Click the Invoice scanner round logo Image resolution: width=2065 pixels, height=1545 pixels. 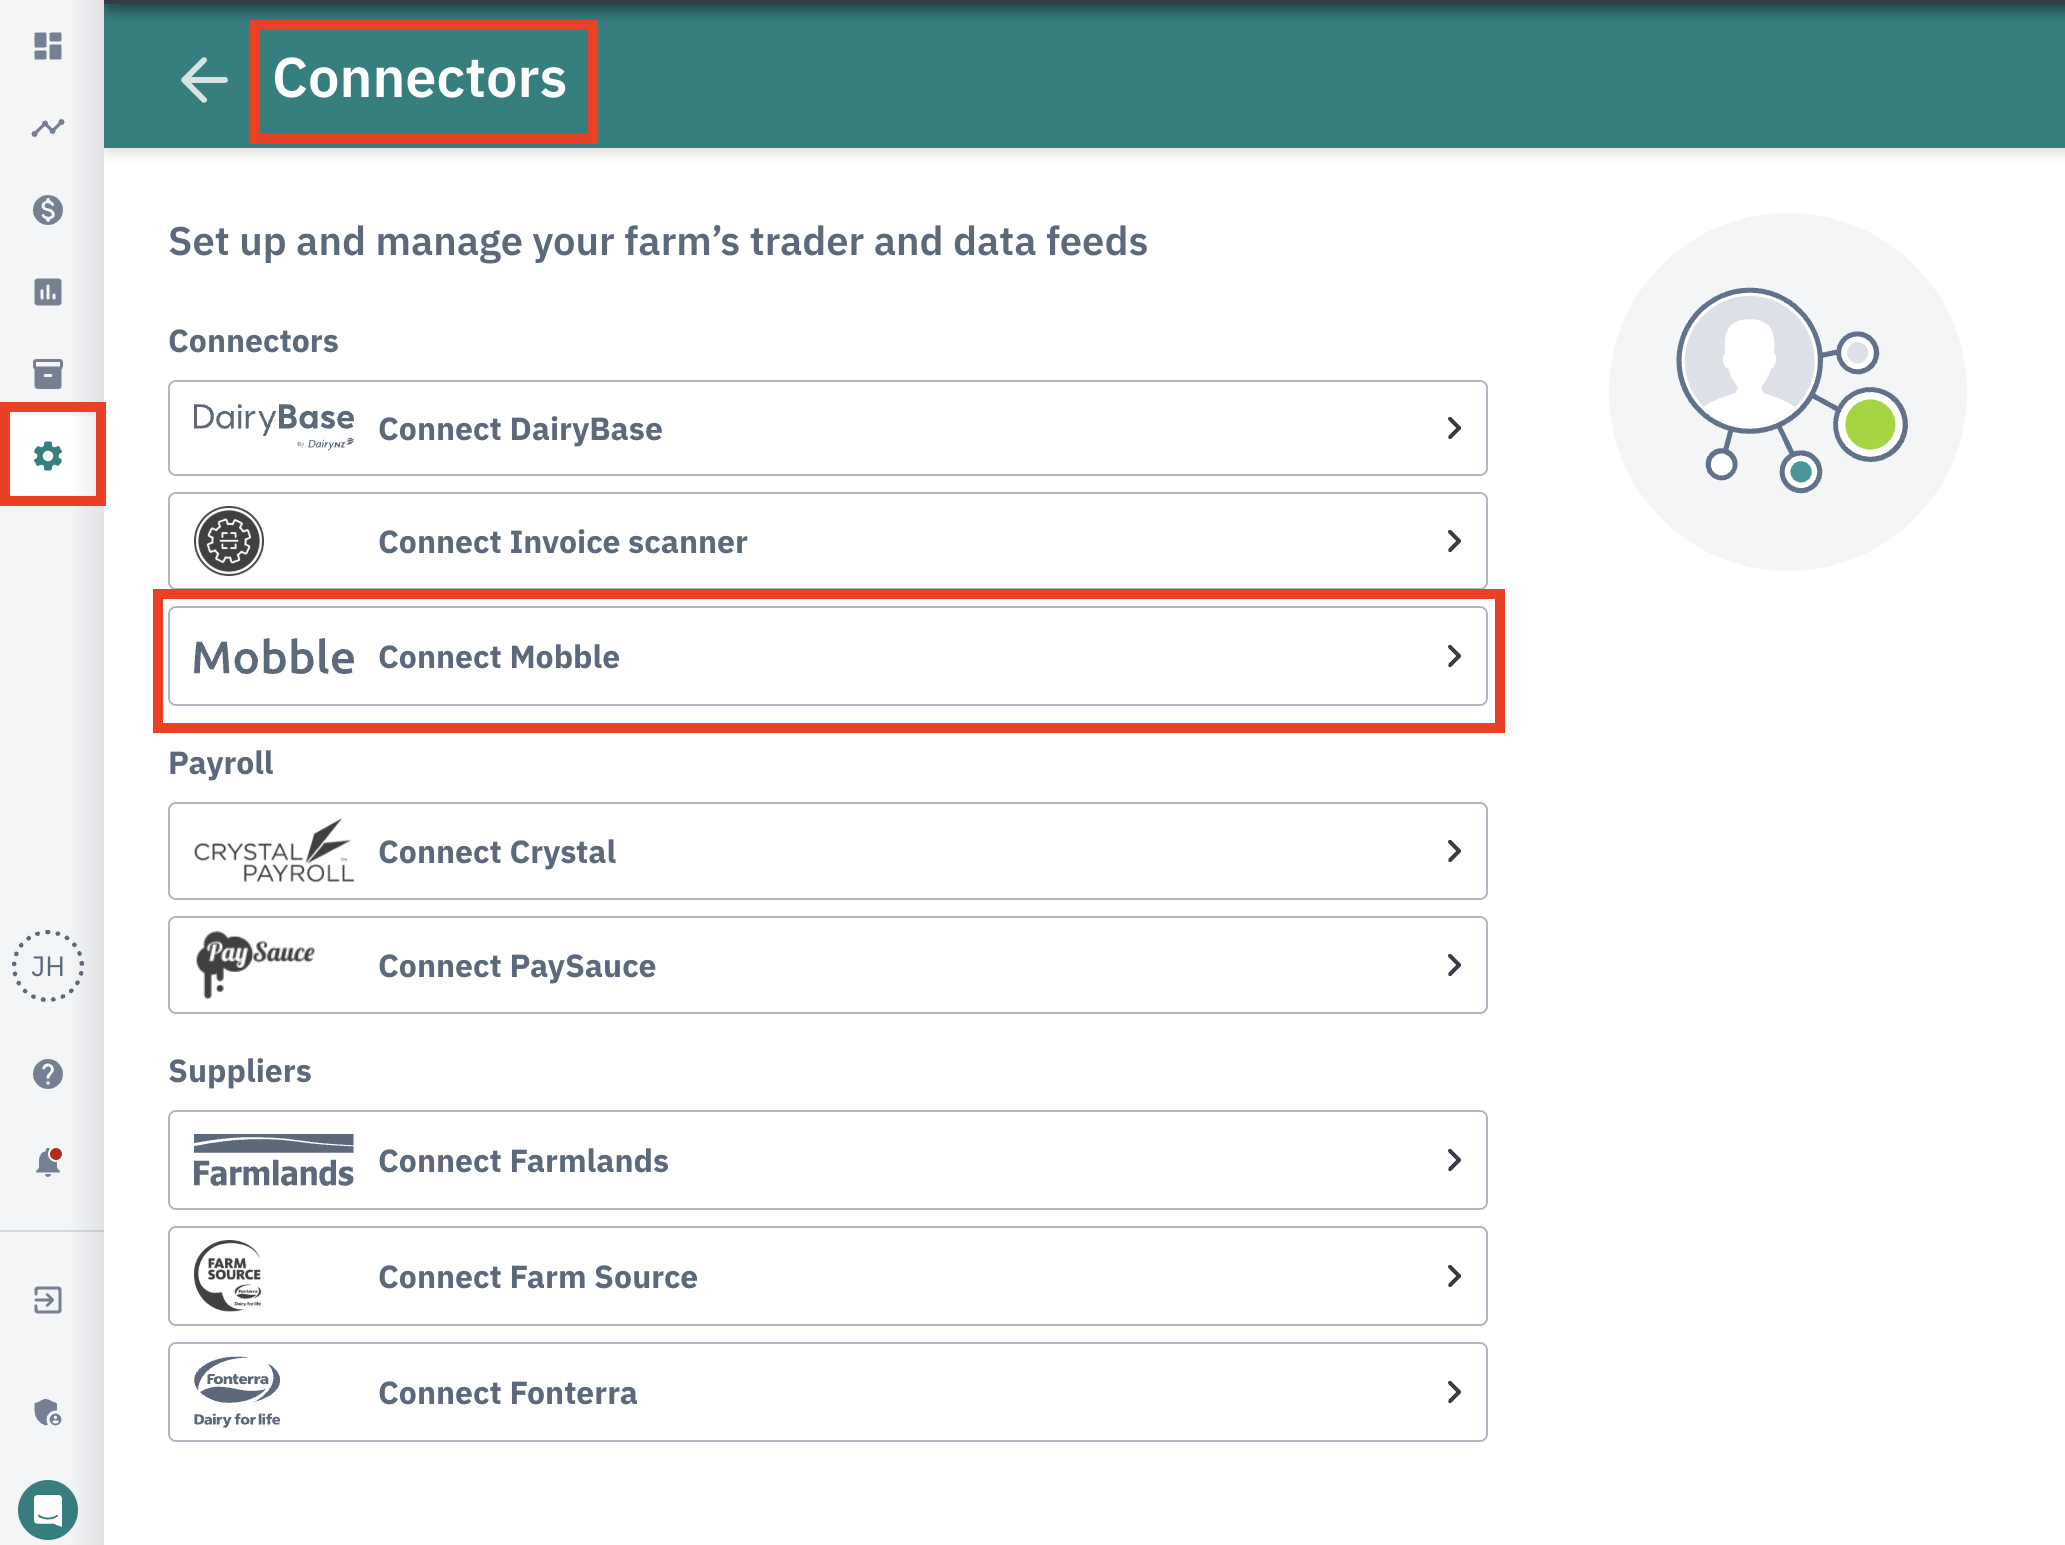[x=229, y=541]
